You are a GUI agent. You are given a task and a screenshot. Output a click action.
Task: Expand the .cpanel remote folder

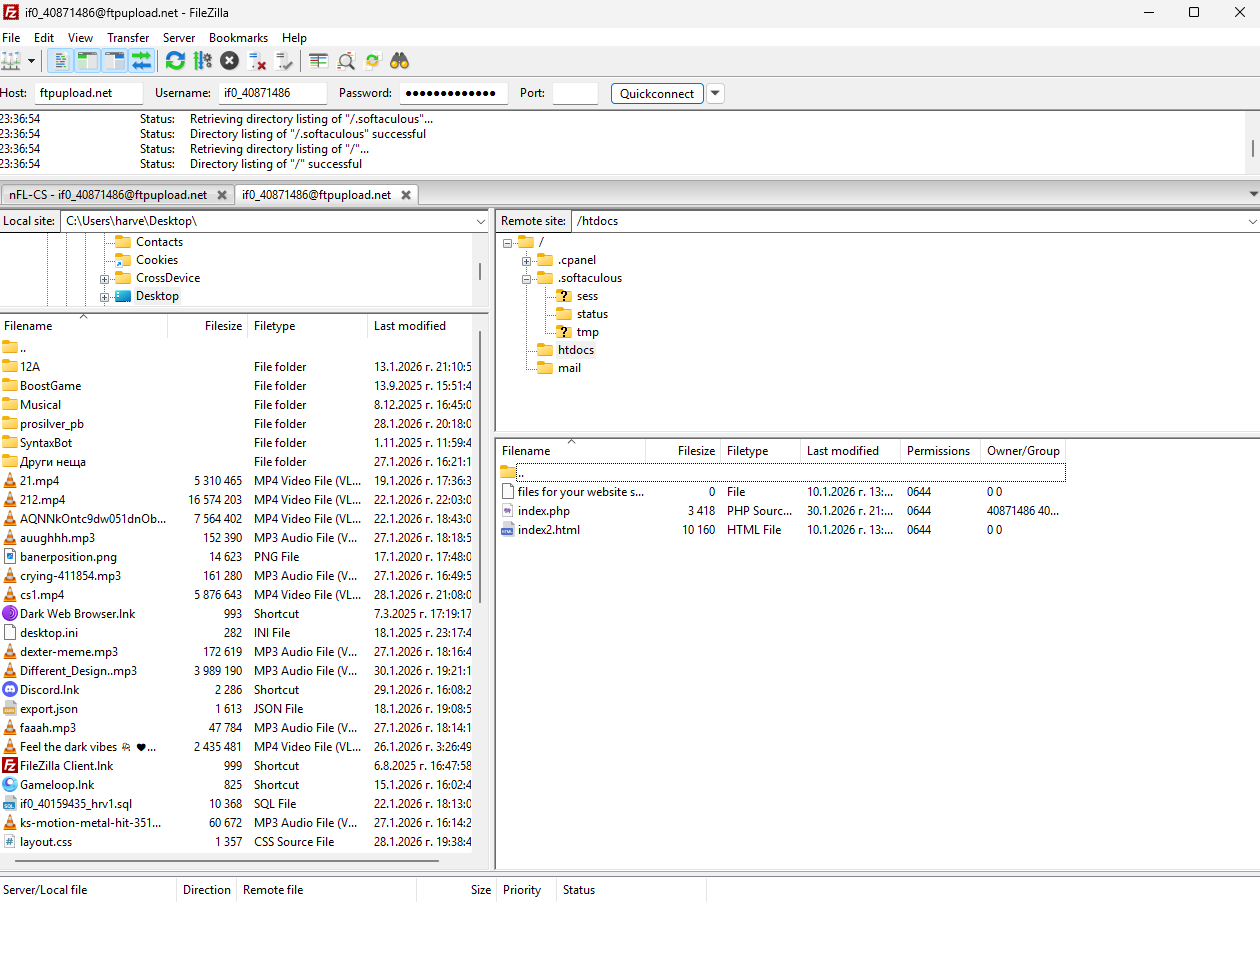point(526,261)
